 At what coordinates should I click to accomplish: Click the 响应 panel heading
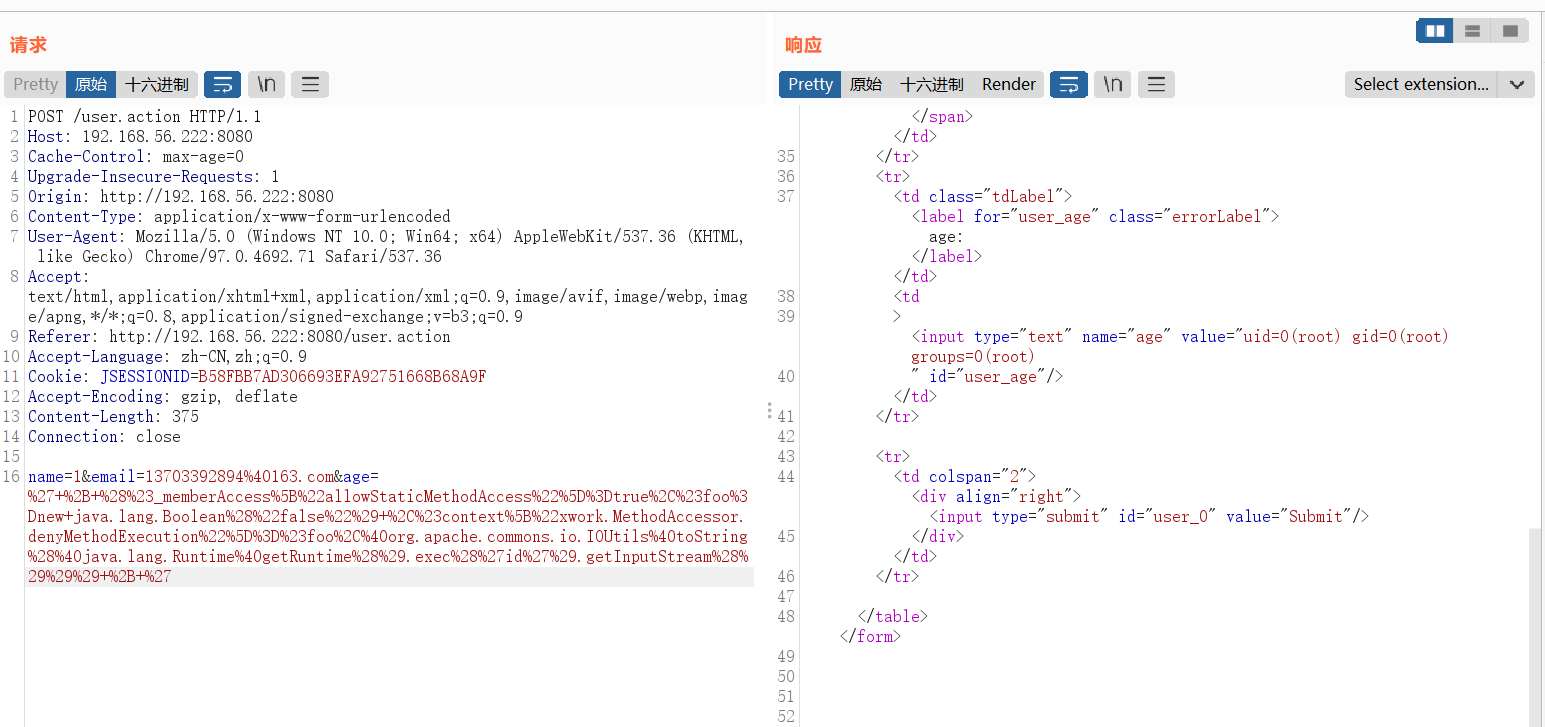click(x=803, y=45)
